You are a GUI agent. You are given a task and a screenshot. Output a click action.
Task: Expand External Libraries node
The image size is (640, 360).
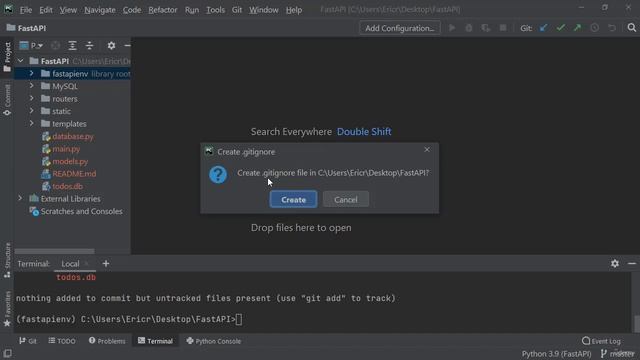pyautogui.click(x=20, y=198)
